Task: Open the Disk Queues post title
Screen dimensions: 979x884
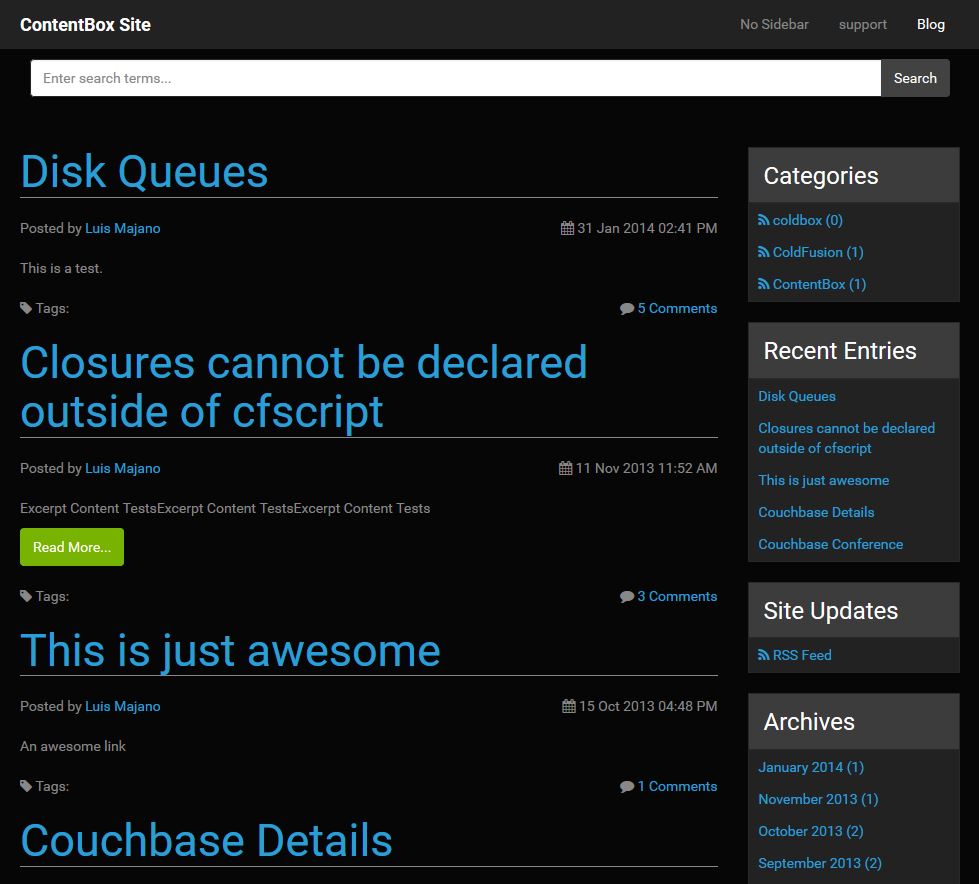Action: pyautogui.click(x=144, y=171)
